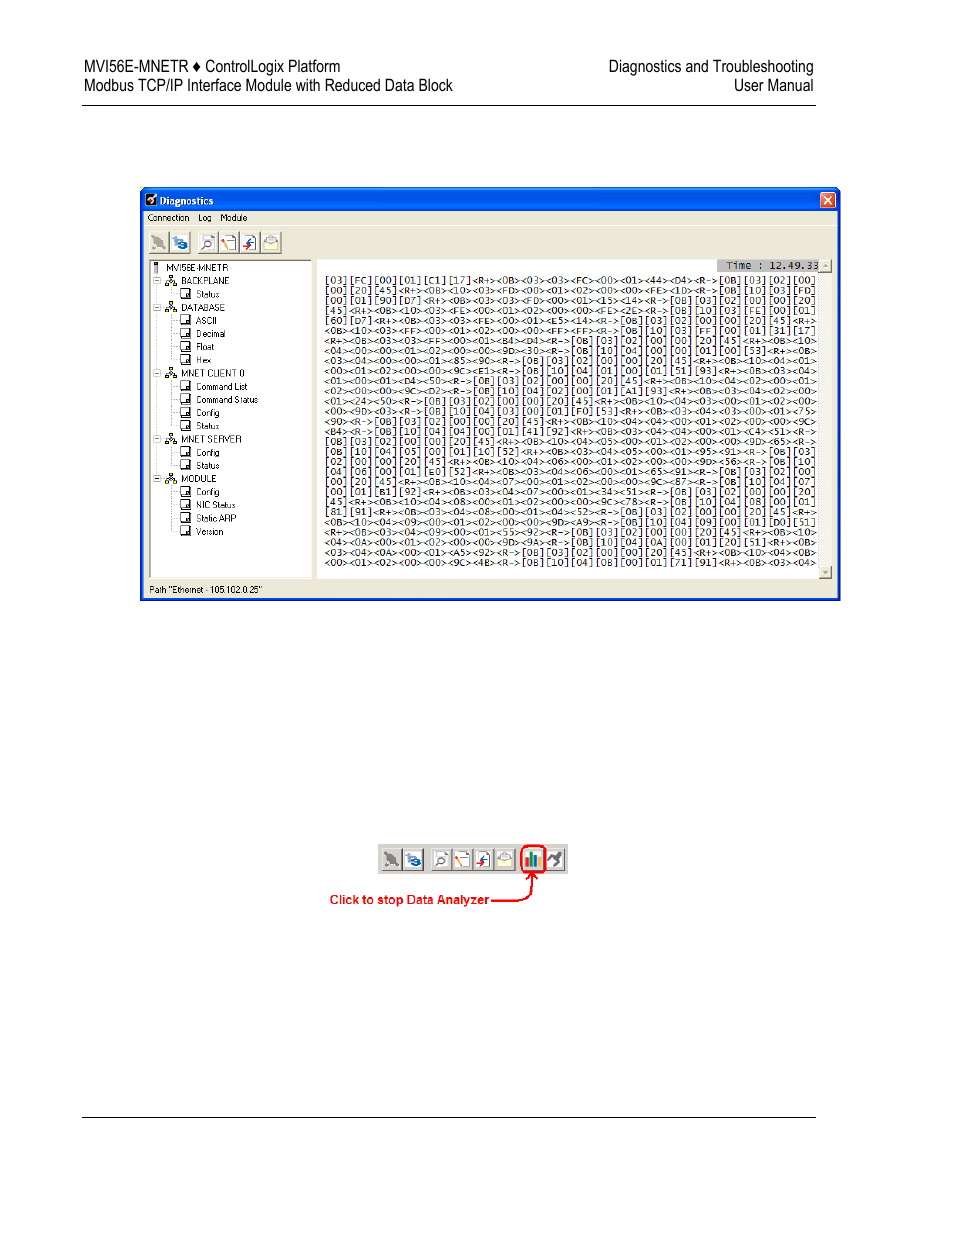Click the network icon beside MODULE
Image resolution: width=954 pixels, height=1235 pixels.
pyautogui.click(x=171, y=478)
